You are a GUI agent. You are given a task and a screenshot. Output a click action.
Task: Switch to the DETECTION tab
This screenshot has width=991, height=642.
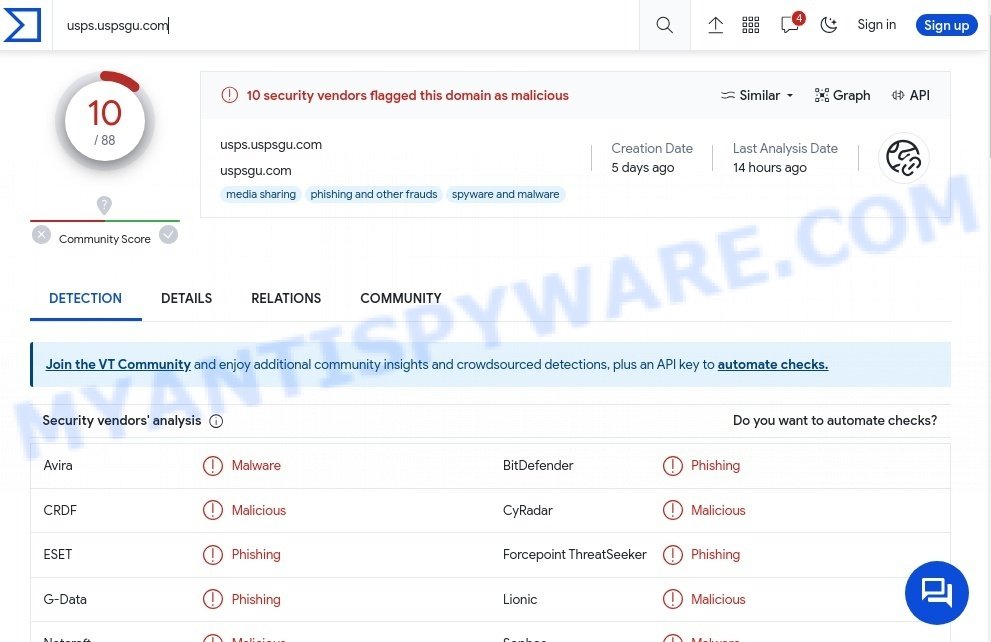coord(85,298)
